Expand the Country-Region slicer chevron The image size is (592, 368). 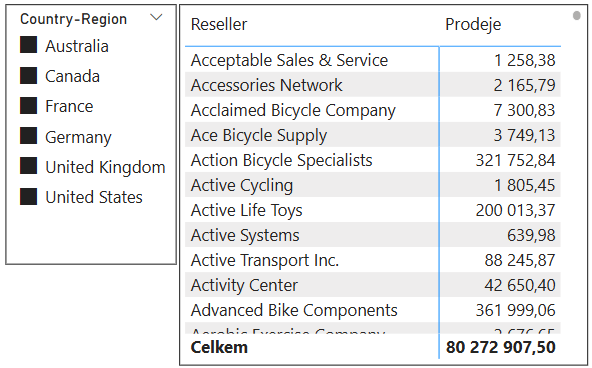[x=156, y=17]
